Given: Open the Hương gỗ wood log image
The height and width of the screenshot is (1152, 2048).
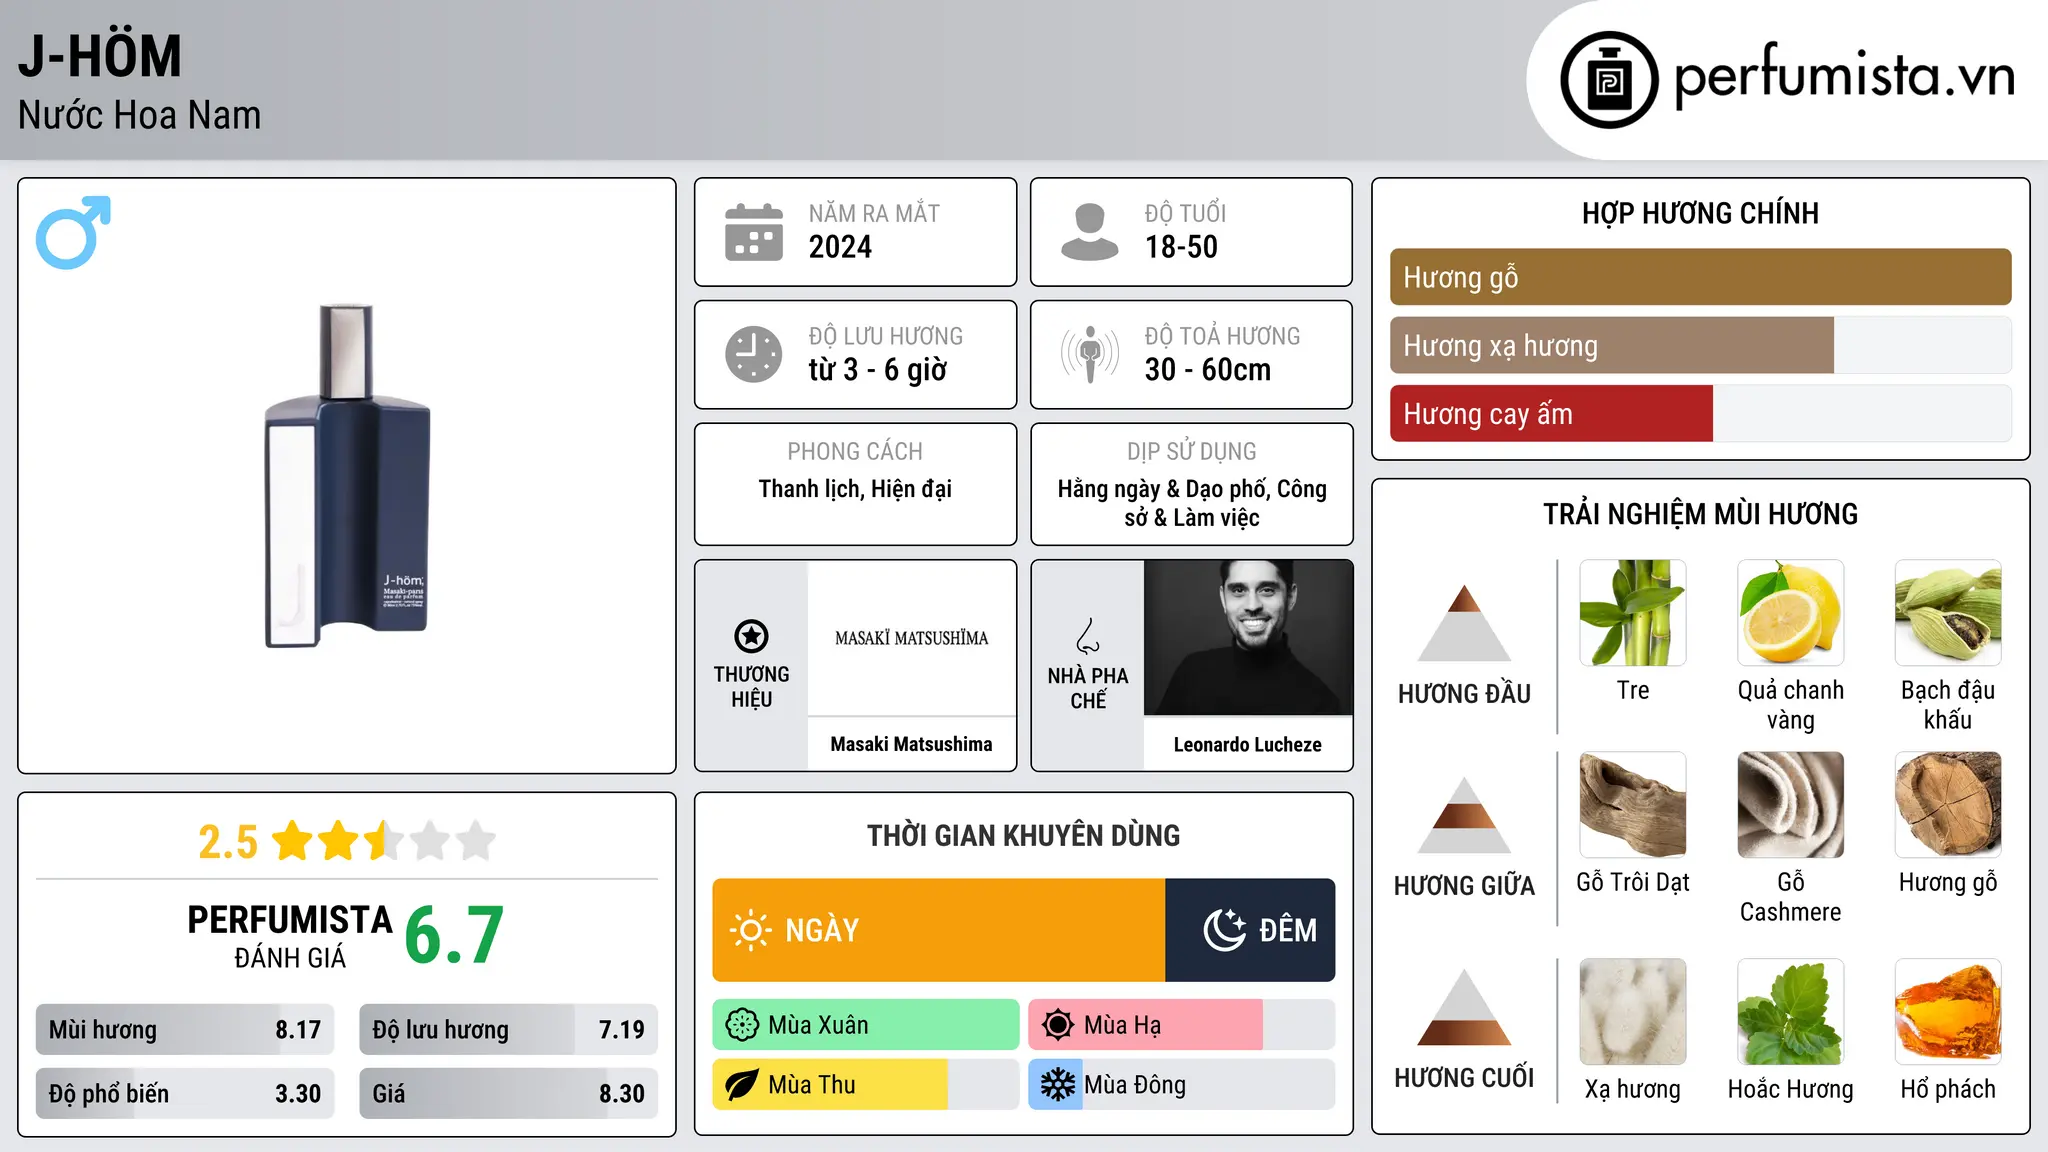Looking at the screenshot, I should pyautogui.click(x=1948, y=805).
